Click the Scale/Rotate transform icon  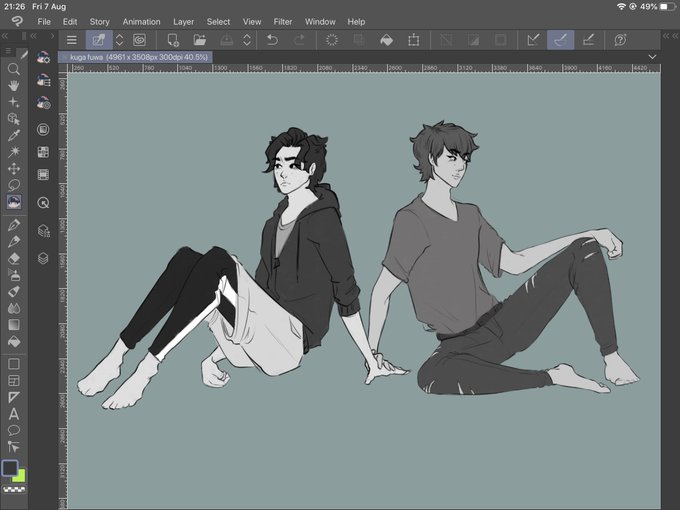click(414, 40)
